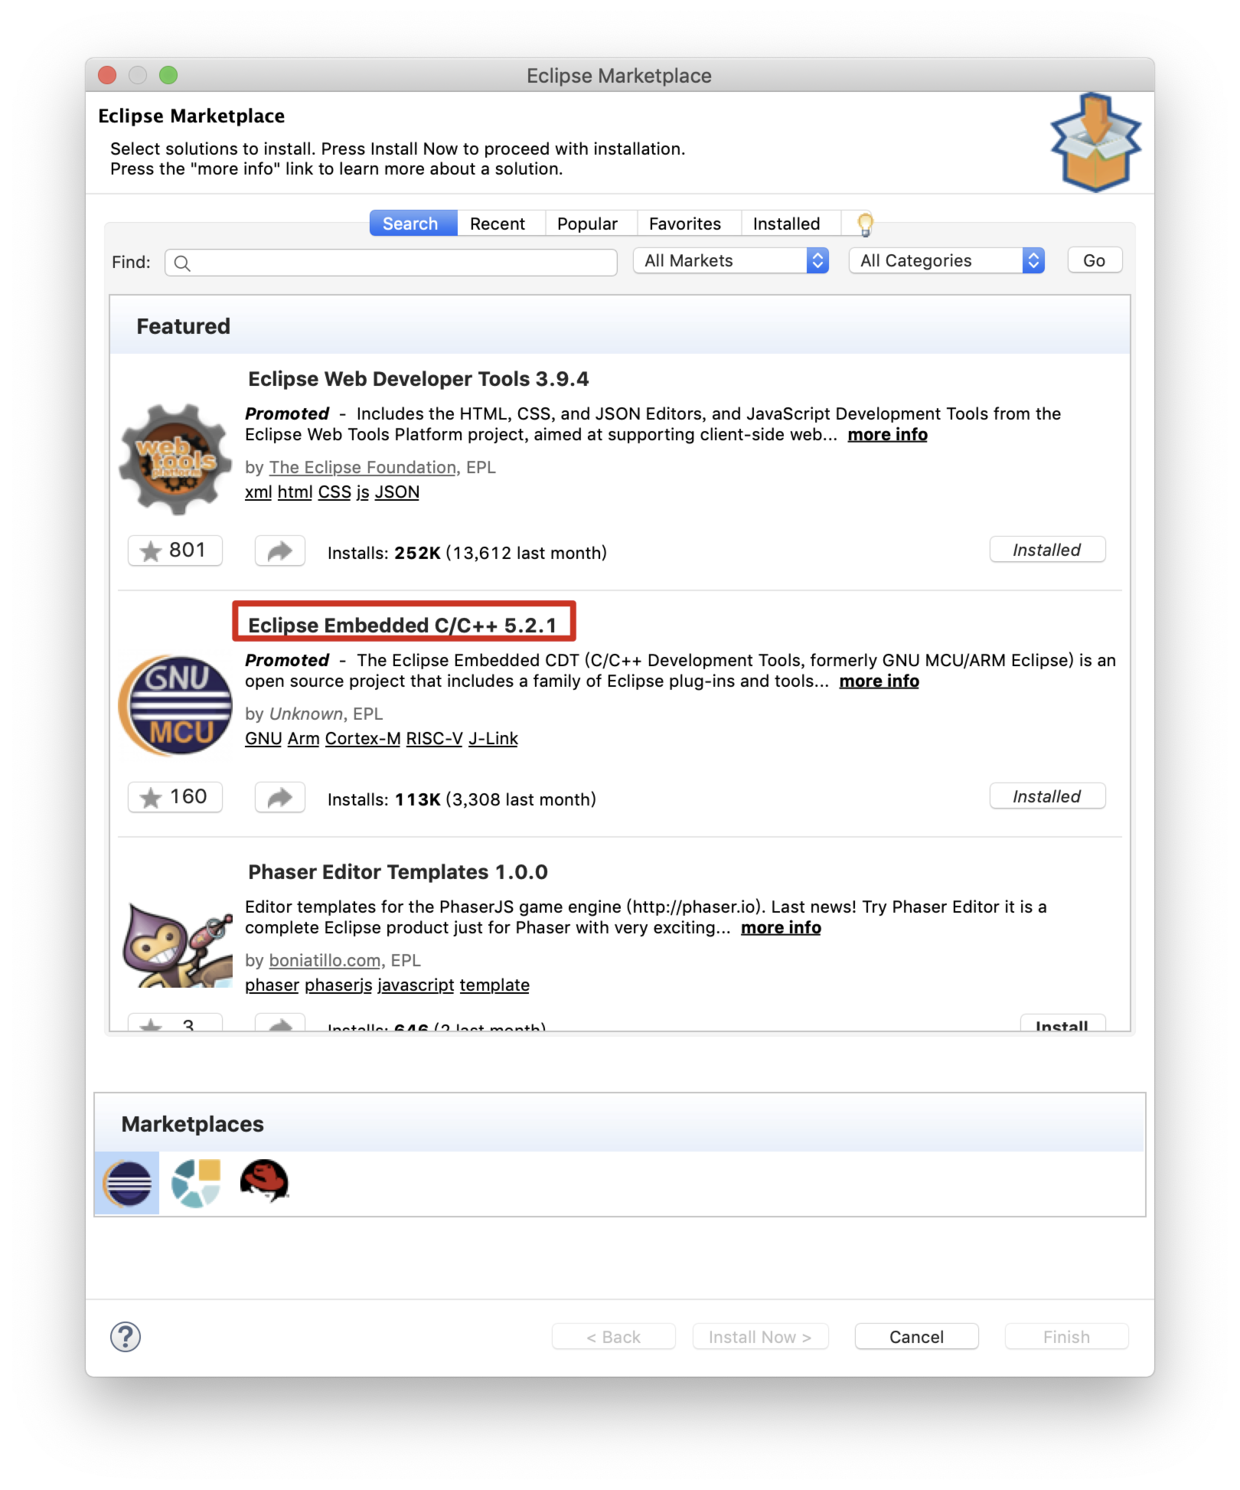Screen dimensions: 1240x1490
Task: Click the Cancel button
Action: tap(917, 1337)
